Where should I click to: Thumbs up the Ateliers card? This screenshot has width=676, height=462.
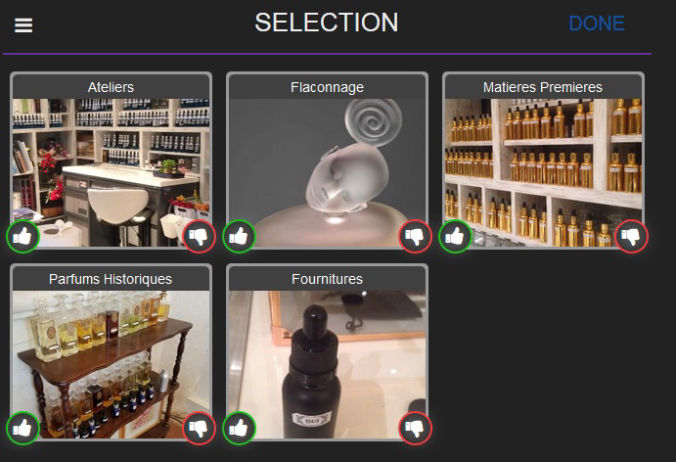23,236
